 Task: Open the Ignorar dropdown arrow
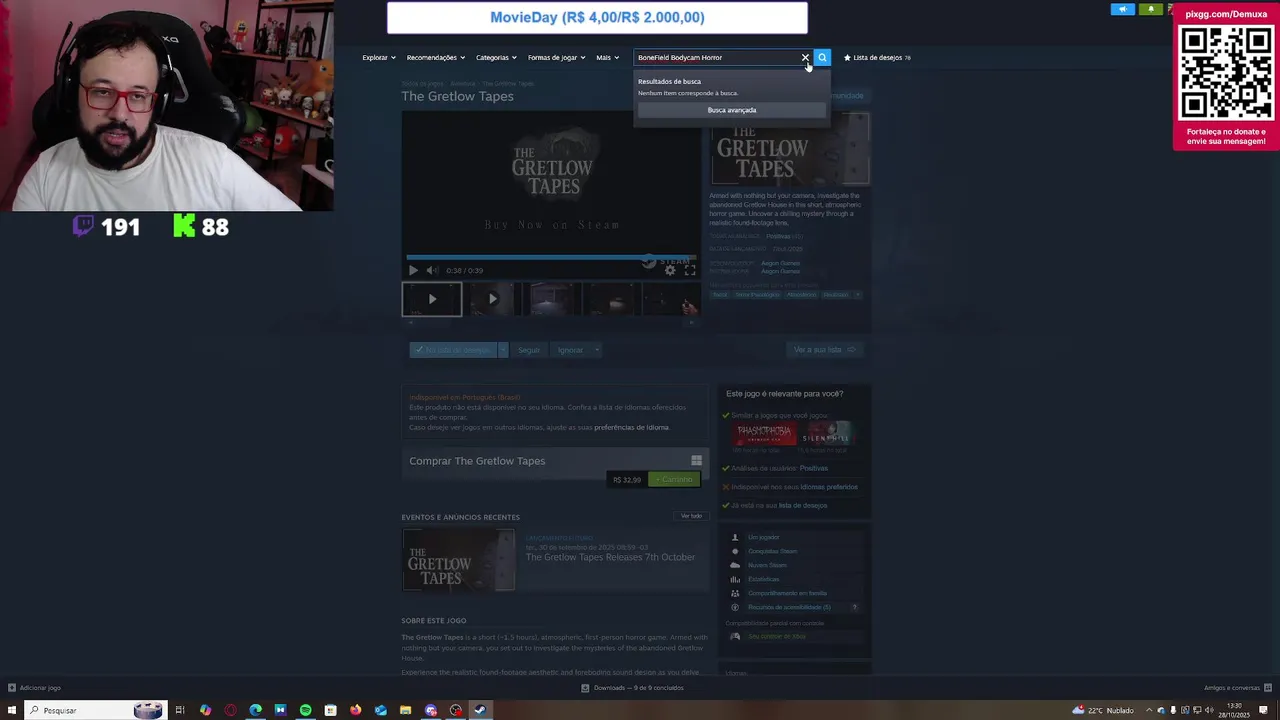coord(596,350)
